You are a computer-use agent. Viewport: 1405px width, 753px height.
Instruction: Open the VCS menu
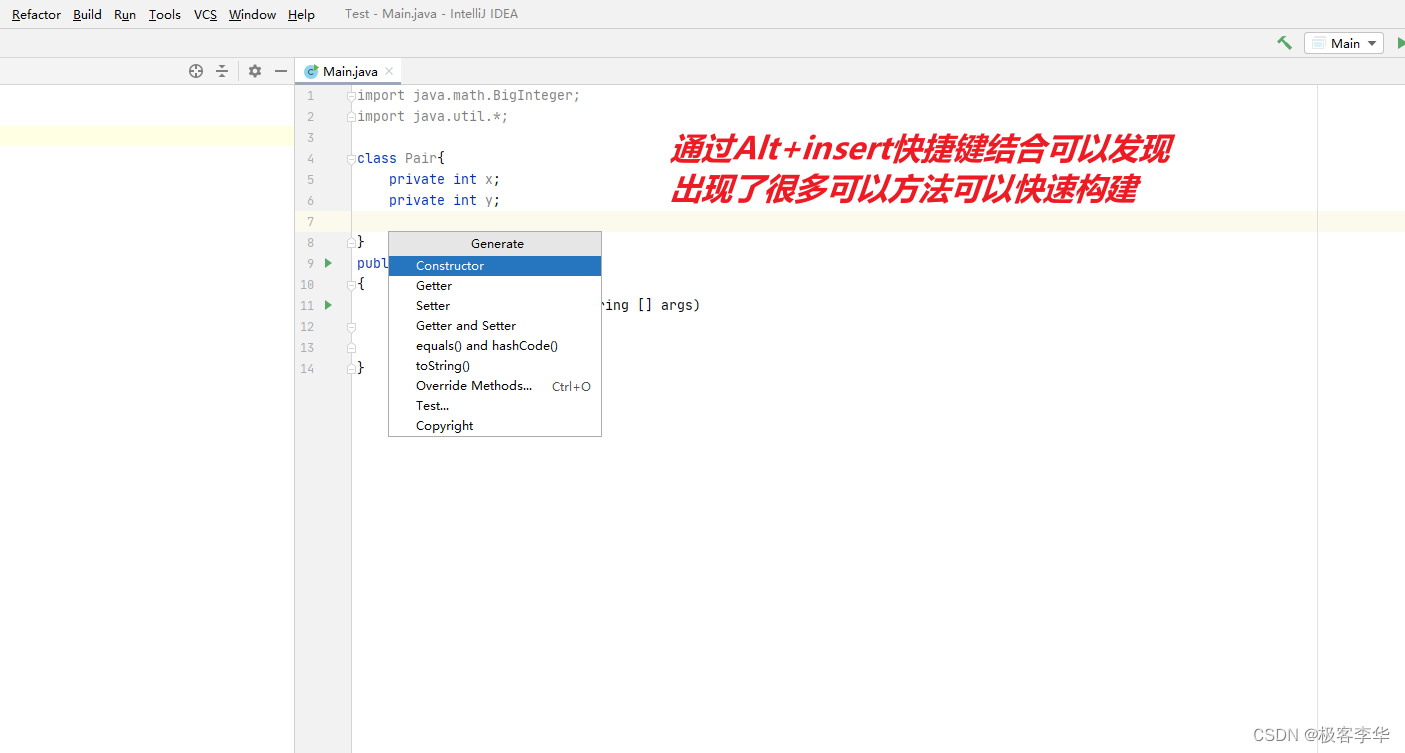tap(205, 14)
